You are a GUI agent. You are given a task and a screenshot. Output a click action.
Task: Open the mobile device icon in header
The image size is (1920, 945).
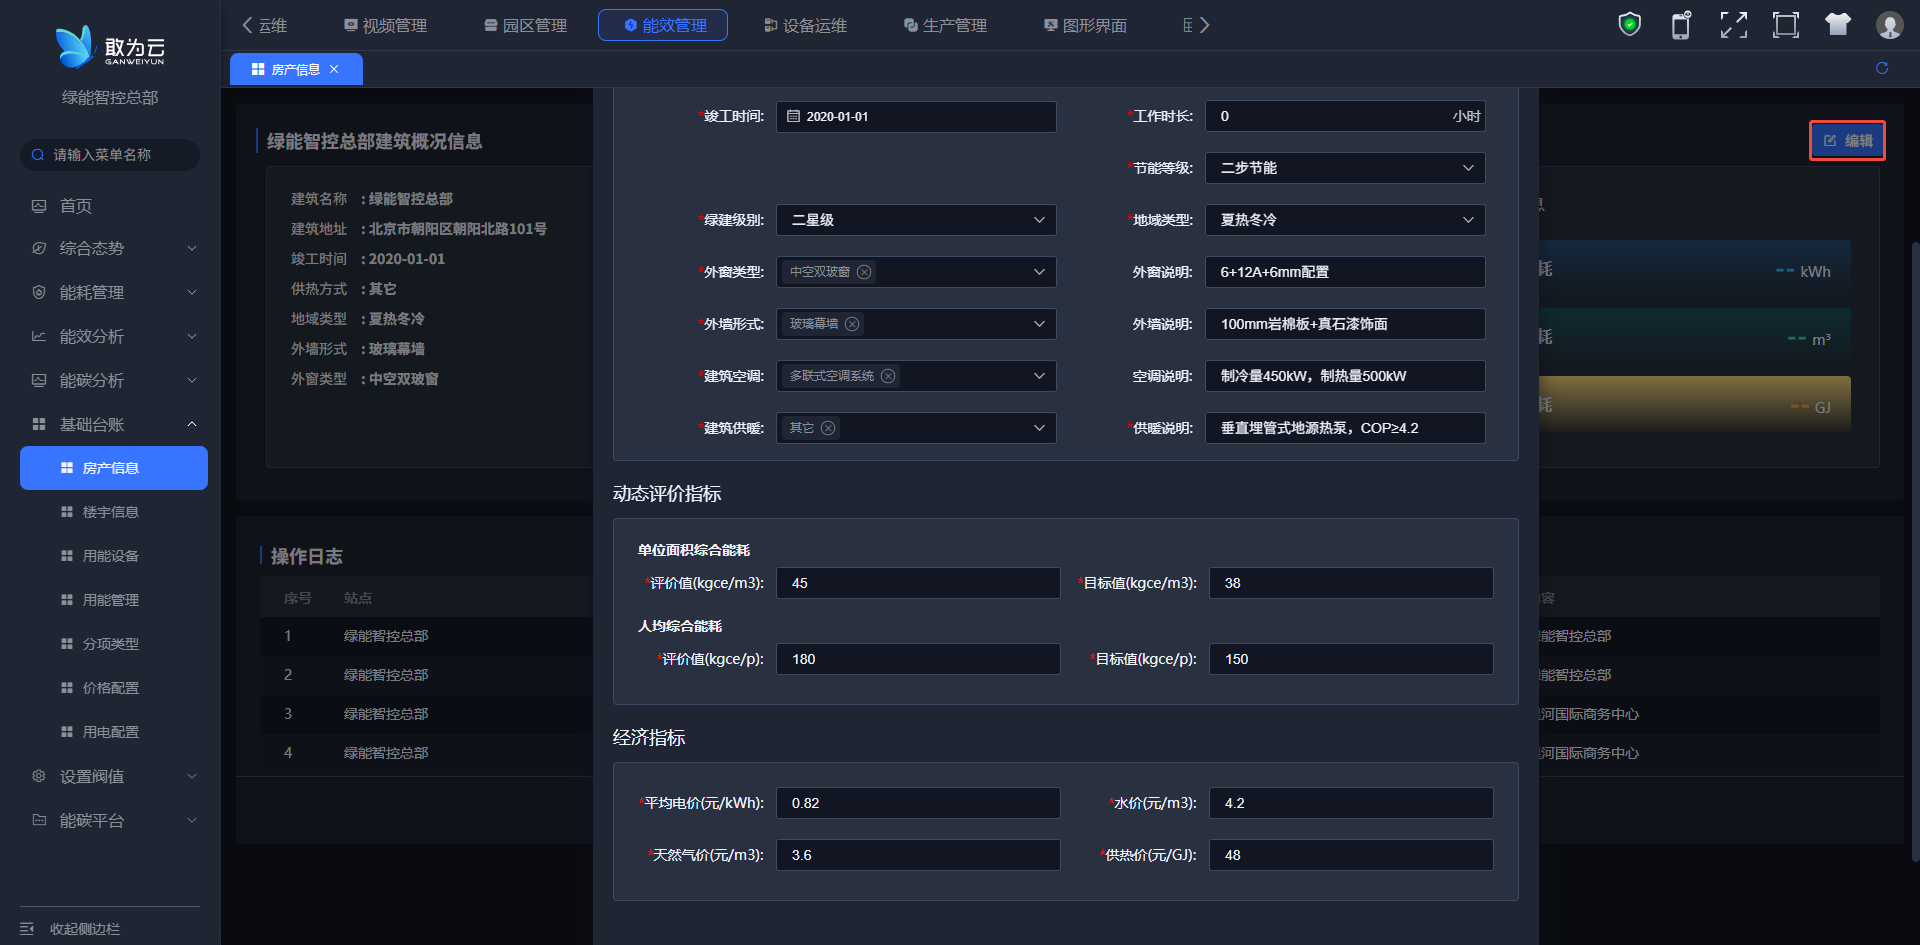tap(1681, 25)
